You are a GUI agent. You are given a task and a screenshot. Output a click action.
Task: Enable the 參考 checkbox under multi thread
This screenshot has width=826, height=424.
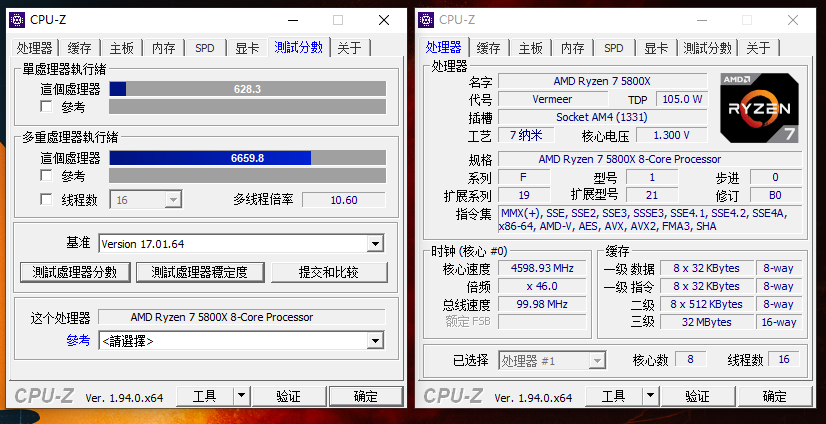[x=46, y=175]
